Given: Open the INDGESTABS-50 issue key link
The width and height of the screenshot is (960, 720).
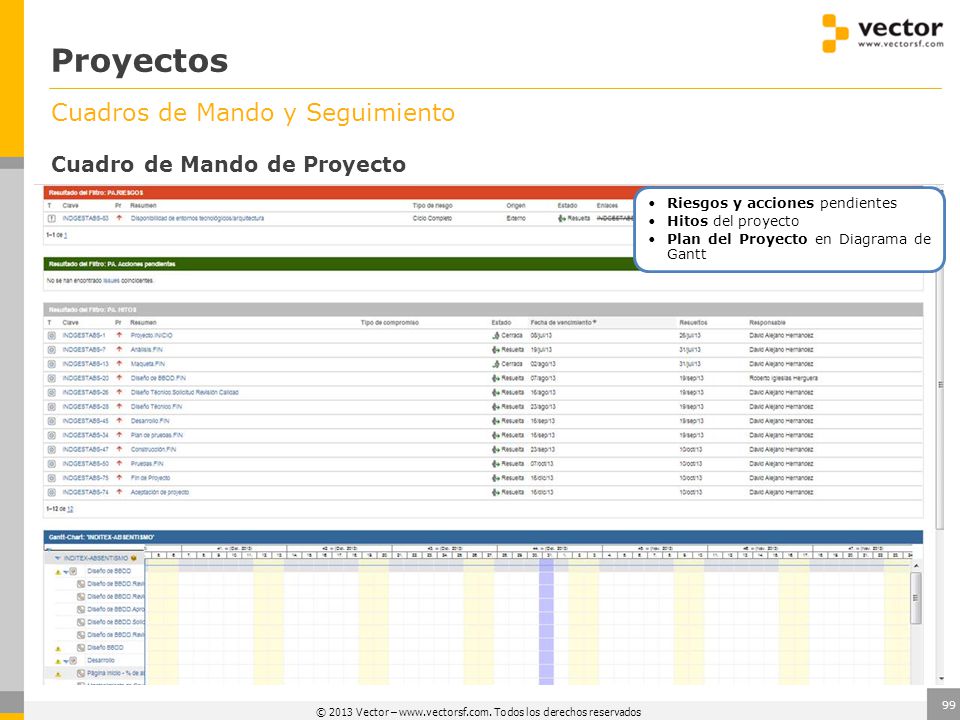Looking at the screenshot, I should (85, 464).
